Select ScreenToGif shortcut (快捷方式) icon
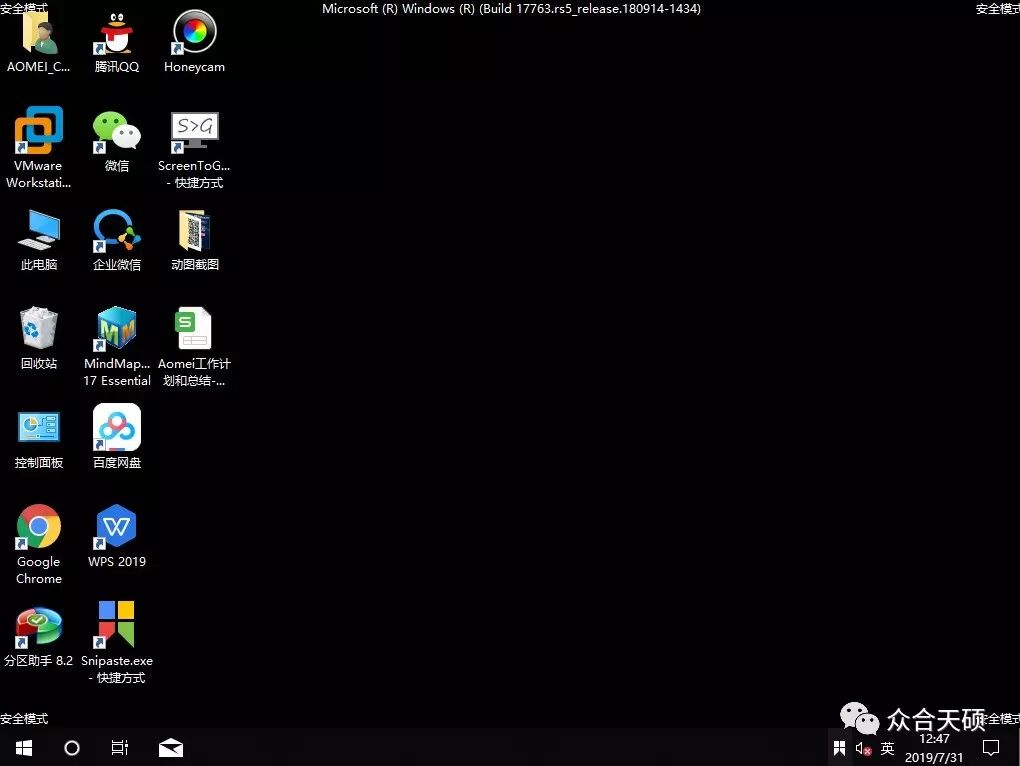Viewport: 1020px width, 766px height. click(x=194, y=133)
